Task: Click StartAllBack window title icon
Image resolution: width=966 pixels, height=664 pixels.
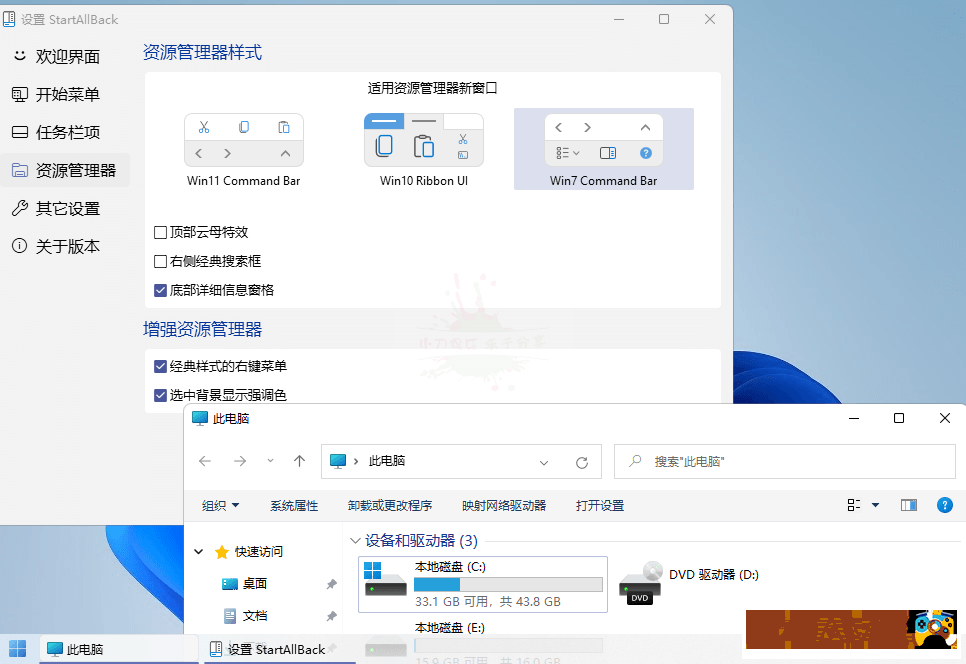Action: pyautogui.click(x=9, y=19)
